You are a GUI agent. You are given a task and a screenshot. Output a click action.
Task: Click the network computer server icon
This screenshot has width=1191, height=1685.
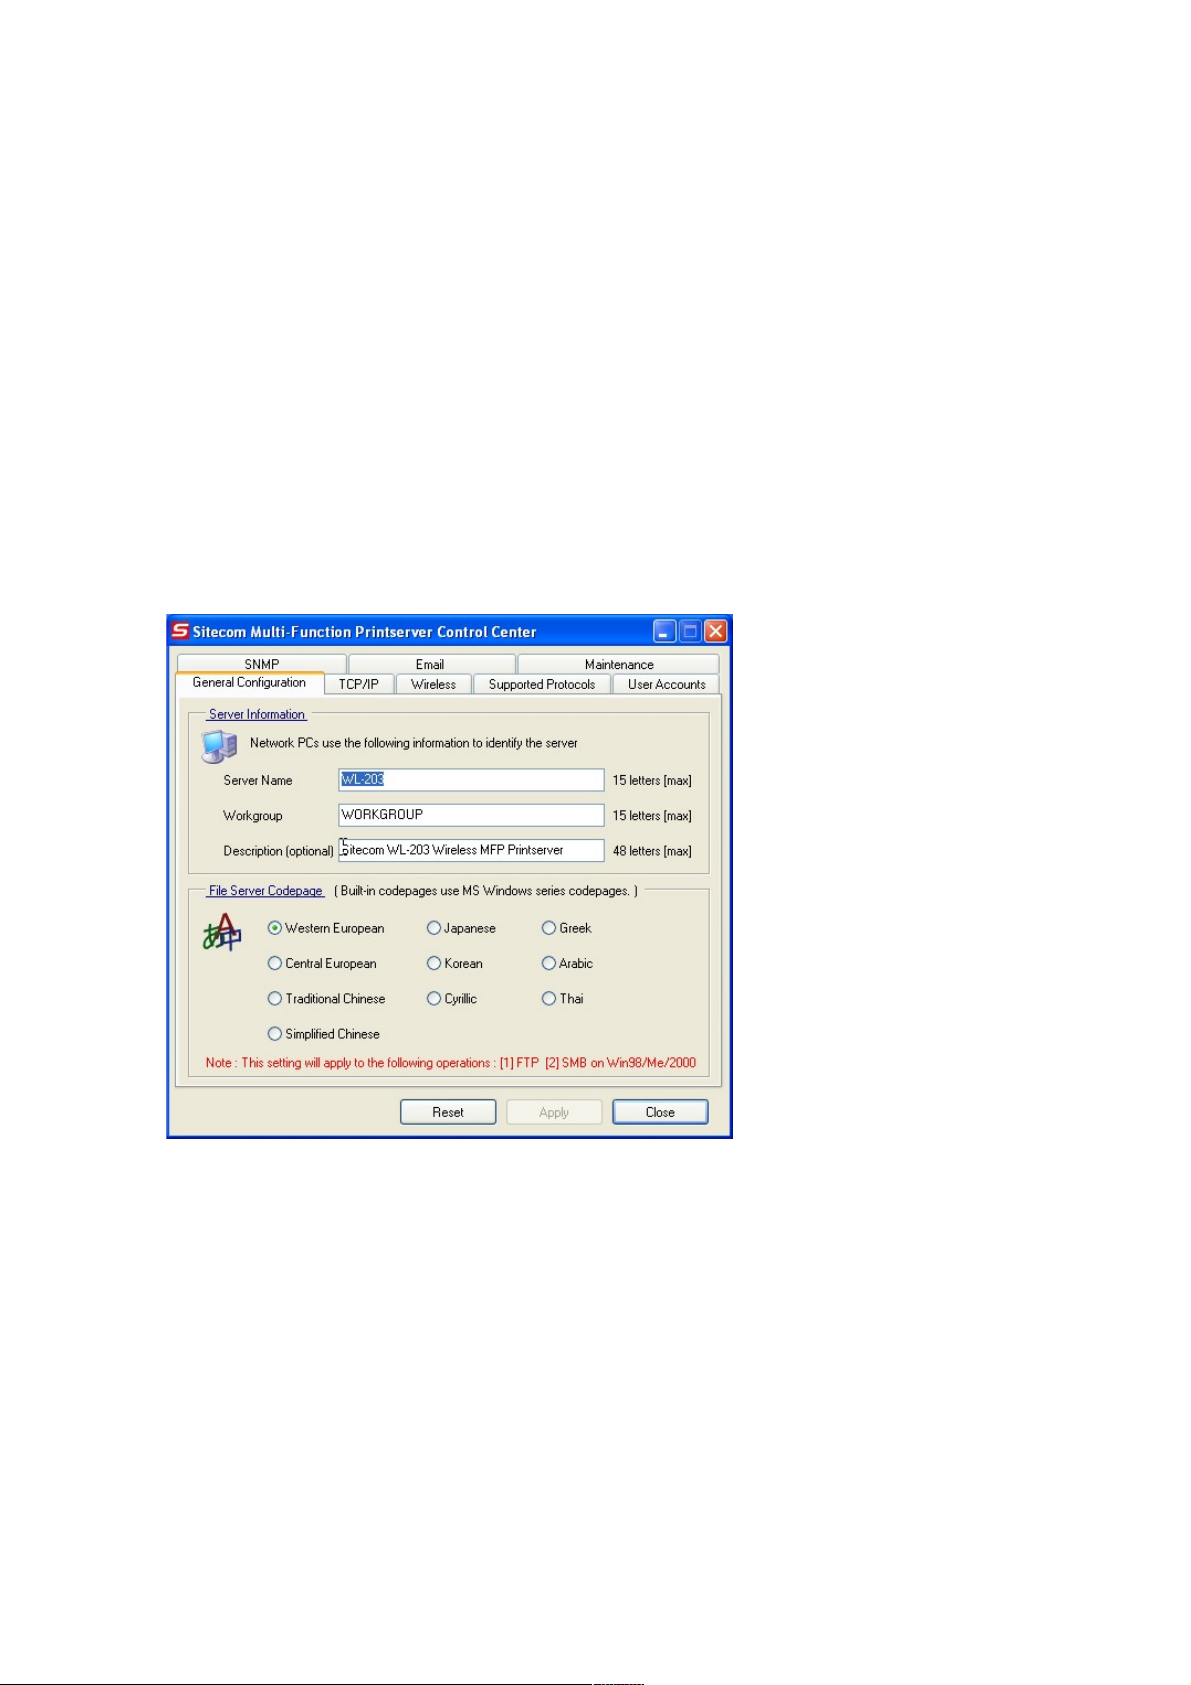click(219, 746)
